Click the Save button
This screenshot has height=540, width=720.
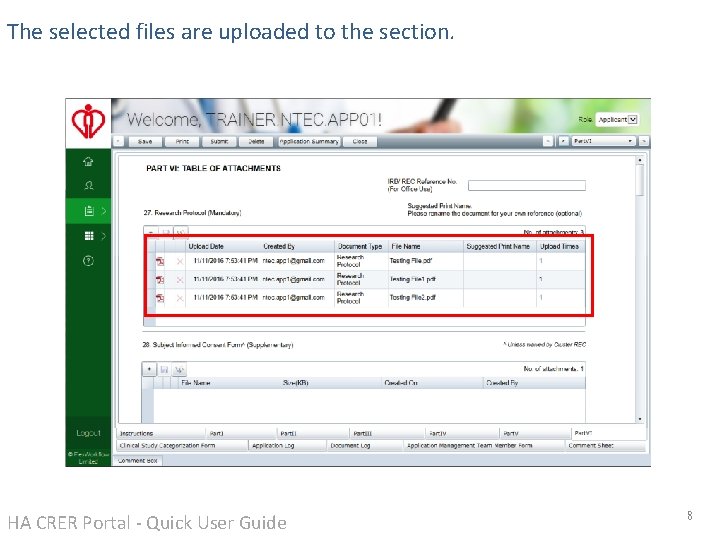click(x=145, y=141)
